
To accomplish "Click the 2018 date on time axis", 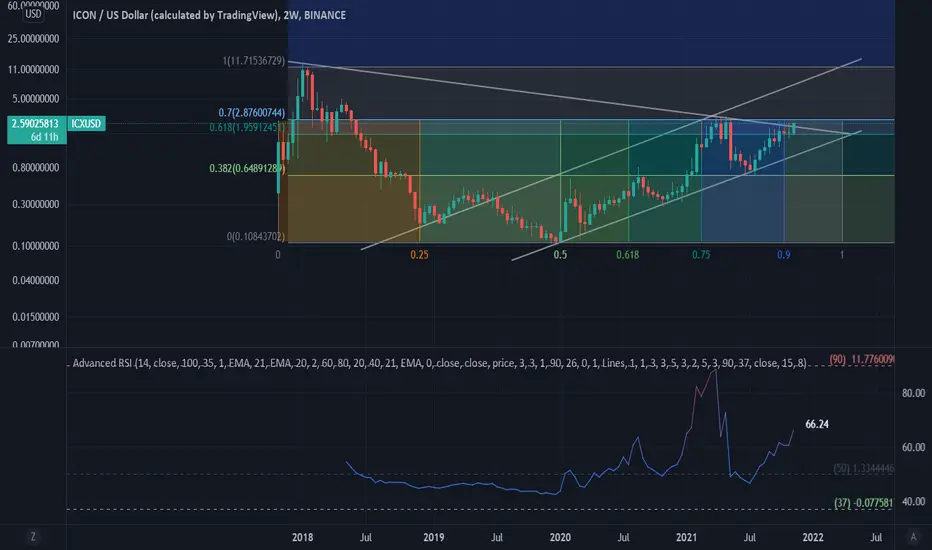I will tap(303, 537).
